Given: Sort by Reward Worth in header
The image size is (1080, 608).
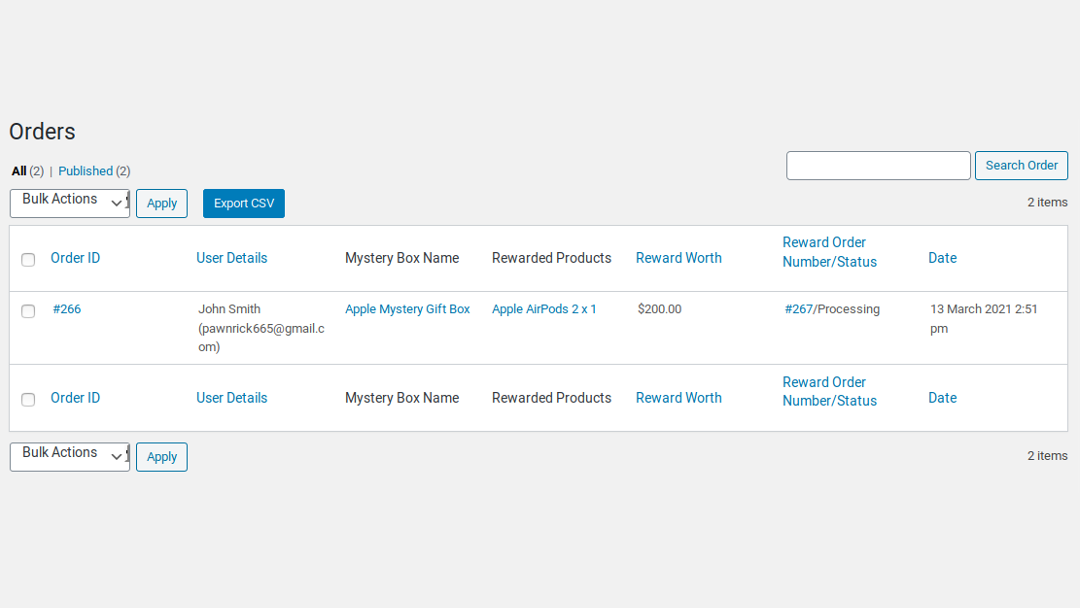Looking at the screenshot, I should pyautogui.click(x=678, y=258).
